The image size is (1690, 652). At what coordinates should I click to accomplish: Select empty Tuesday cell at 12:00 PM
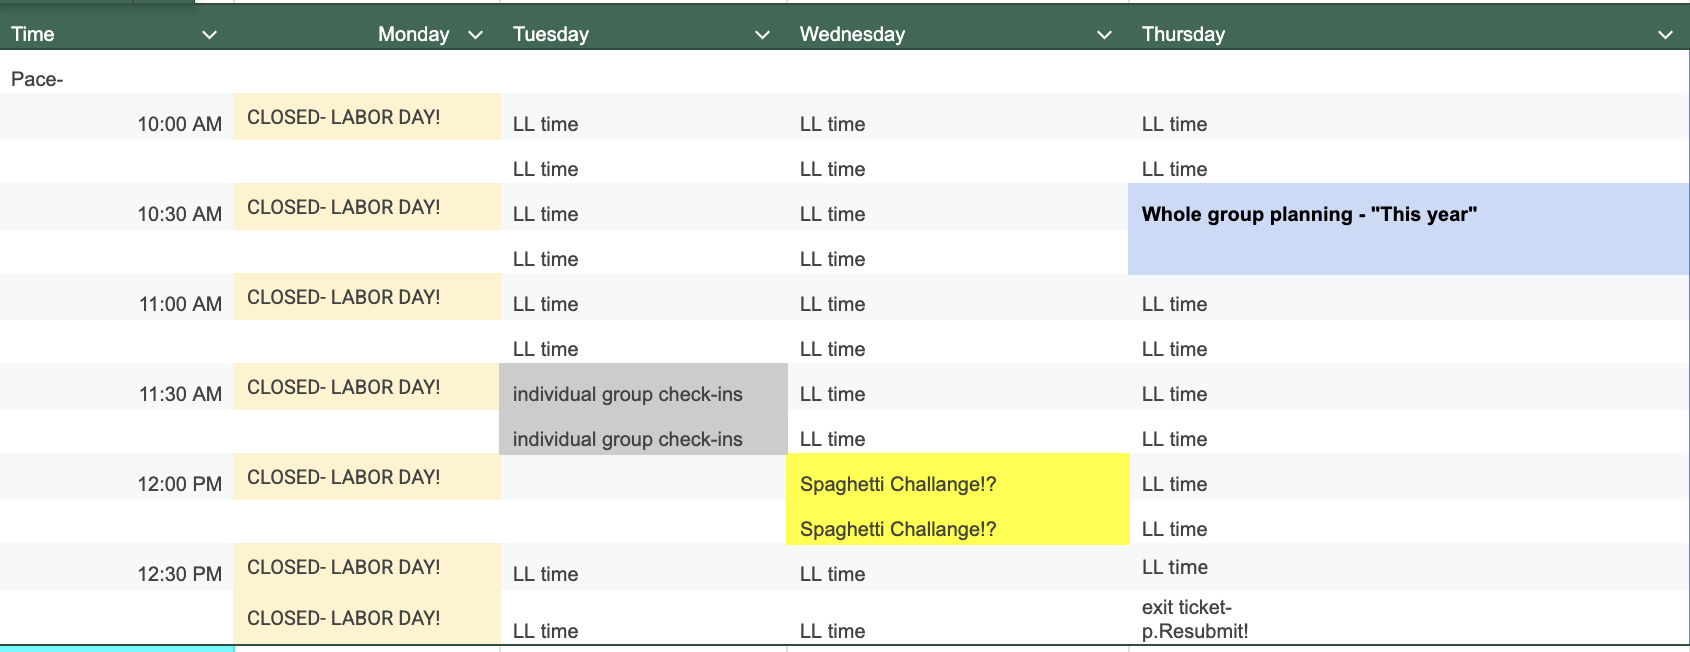click(x=643, y=477)
